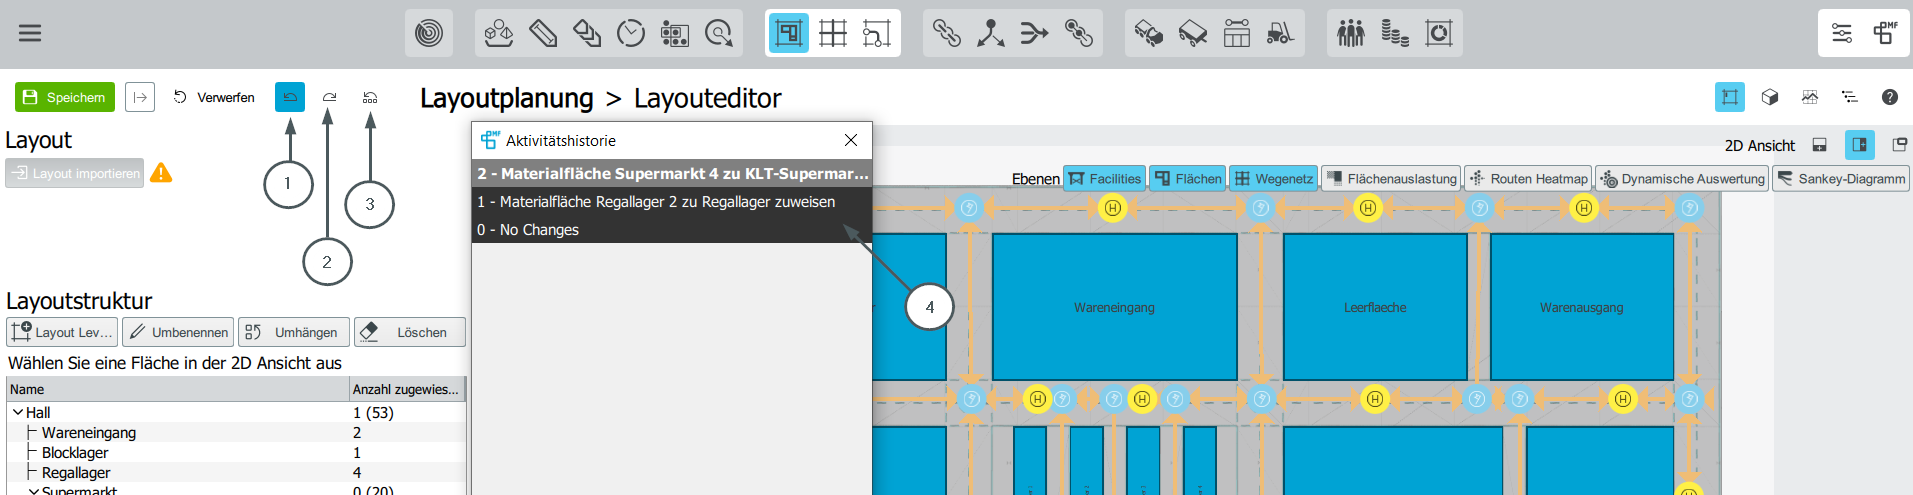Open the help question mark icon
Viewport: 1913px width, 495px height.
(x=1890, y=97)
